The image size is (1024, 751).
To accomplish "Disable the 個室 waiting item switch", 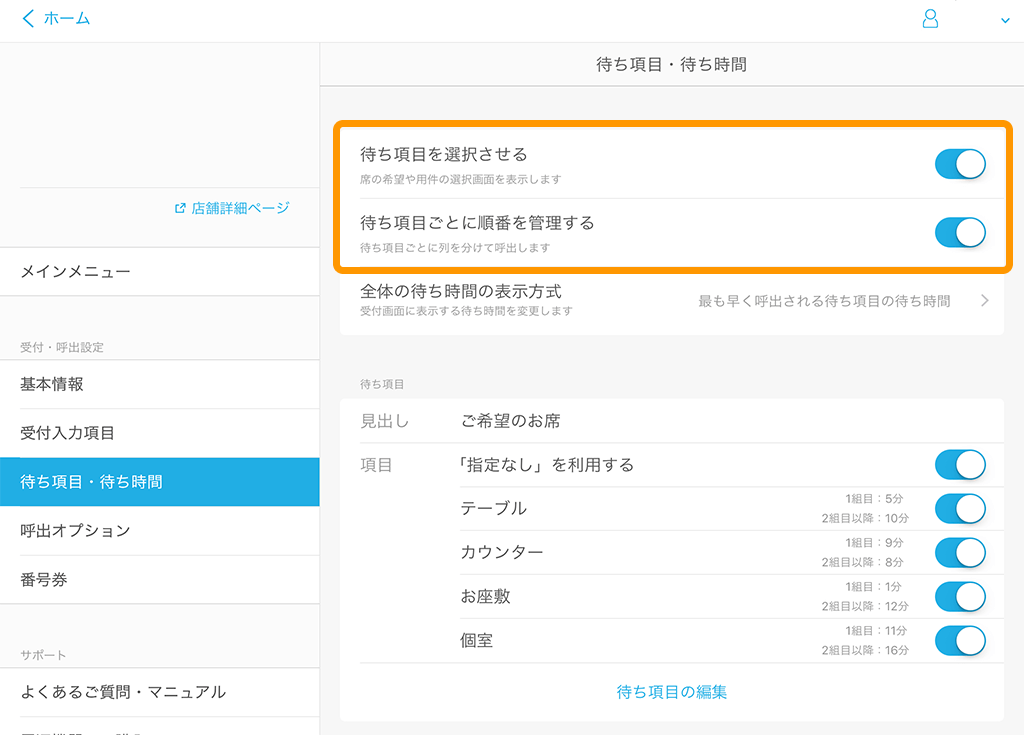I will tap(960, 641).
